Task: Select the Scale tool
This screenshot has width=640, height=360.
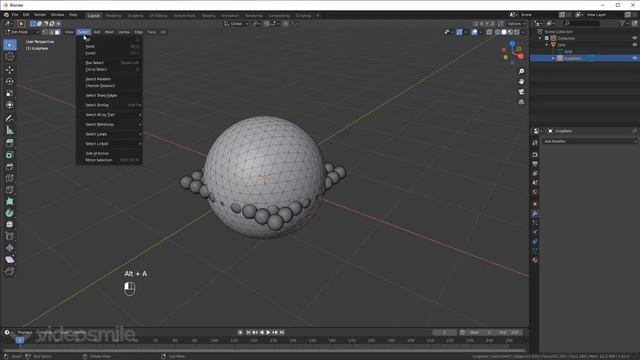Action: [10, 93]
